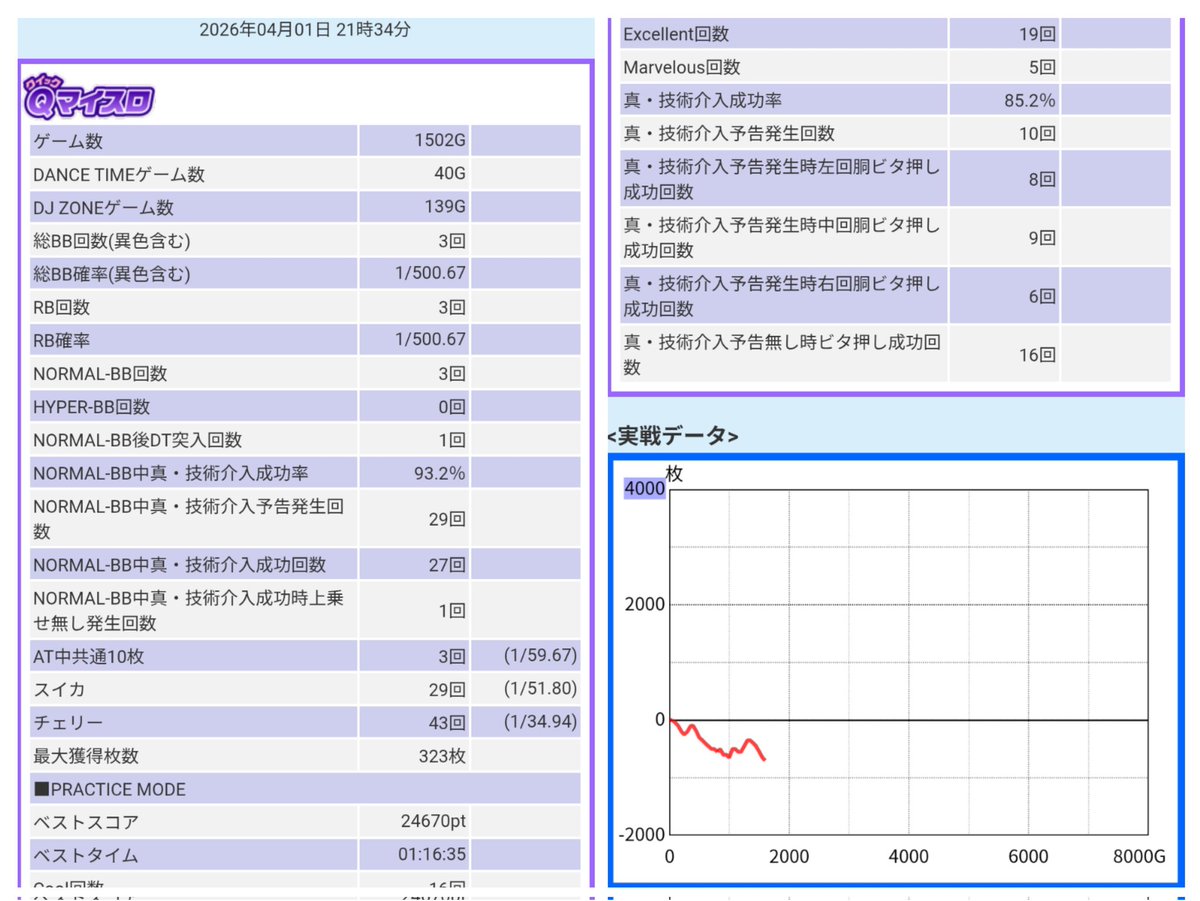The width and height of the screenshot is (1200, 901).
Task: Click the 5回 Marvelous count value
Action: click(x=1043, y=67)
